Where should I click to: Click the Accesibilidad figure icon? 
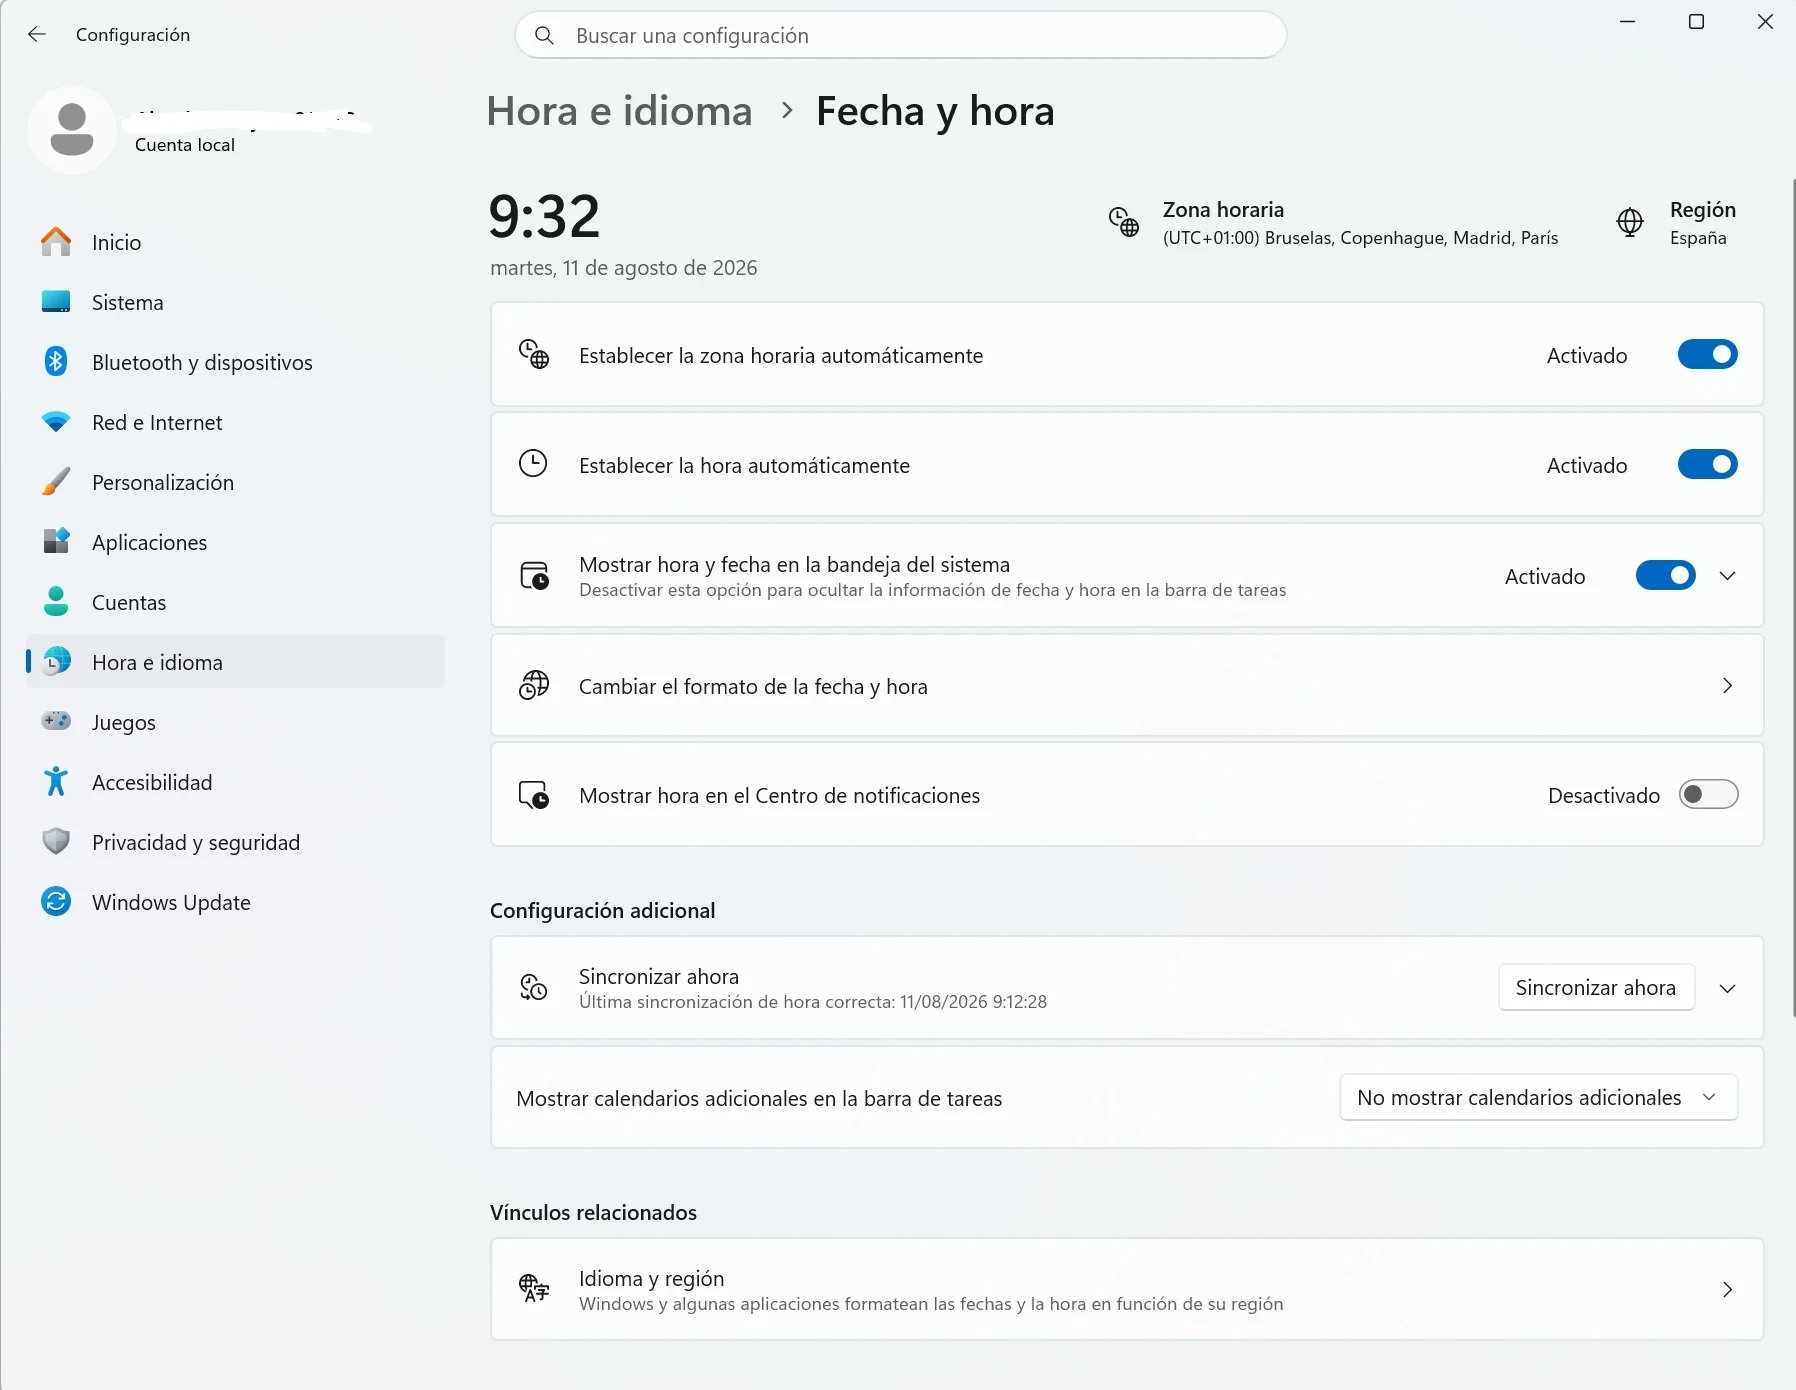pyautogui.click(x=56, y=782)
